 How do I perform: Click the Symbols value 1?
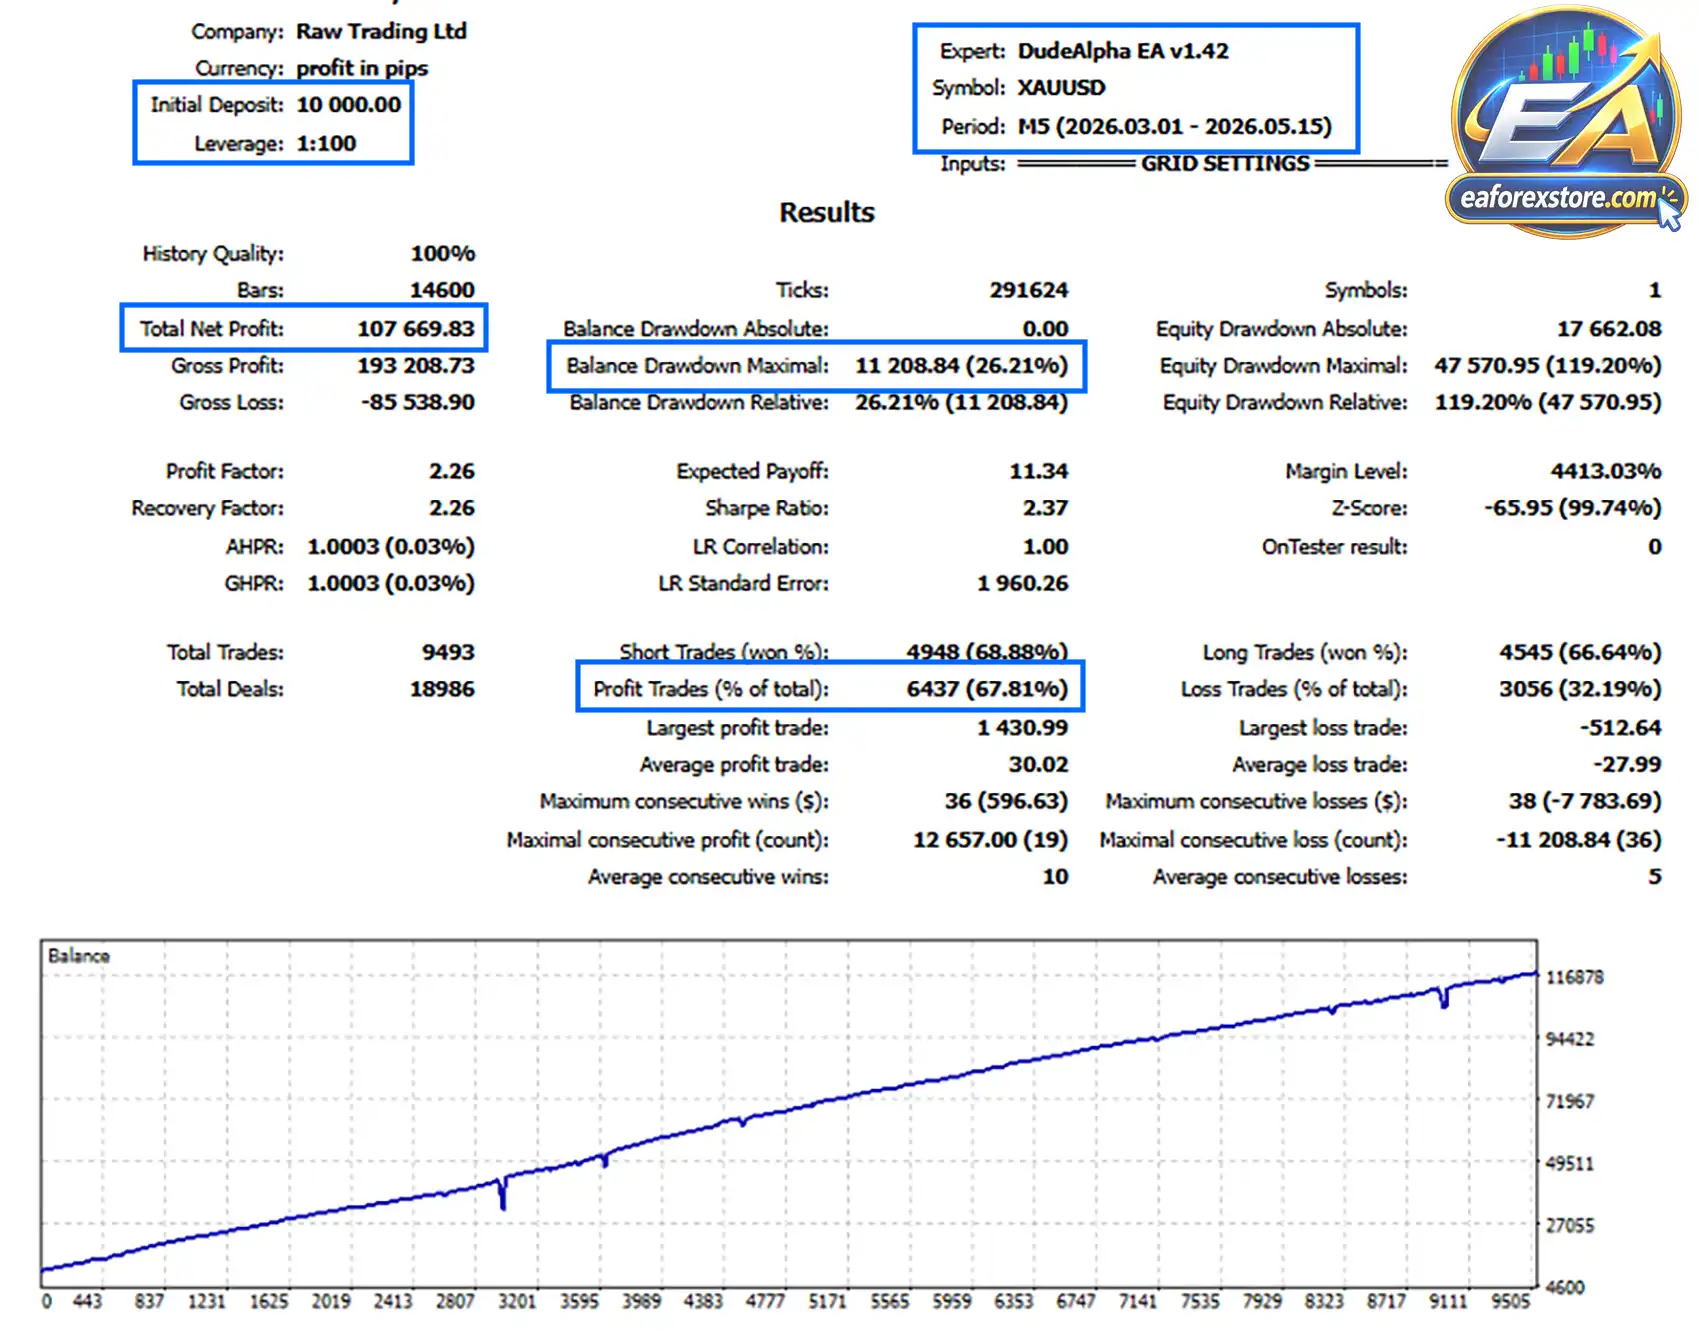(x=1655, y=290)
